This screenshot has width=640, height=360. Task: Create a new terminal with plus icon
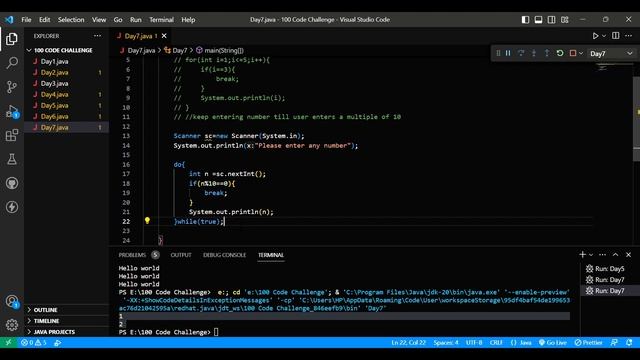pos(582,255)
